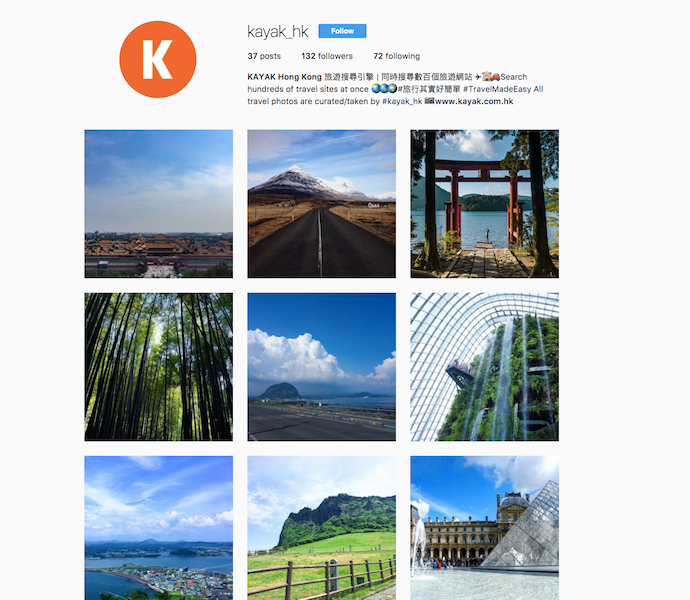View the 132 followers list

(327, 56)
